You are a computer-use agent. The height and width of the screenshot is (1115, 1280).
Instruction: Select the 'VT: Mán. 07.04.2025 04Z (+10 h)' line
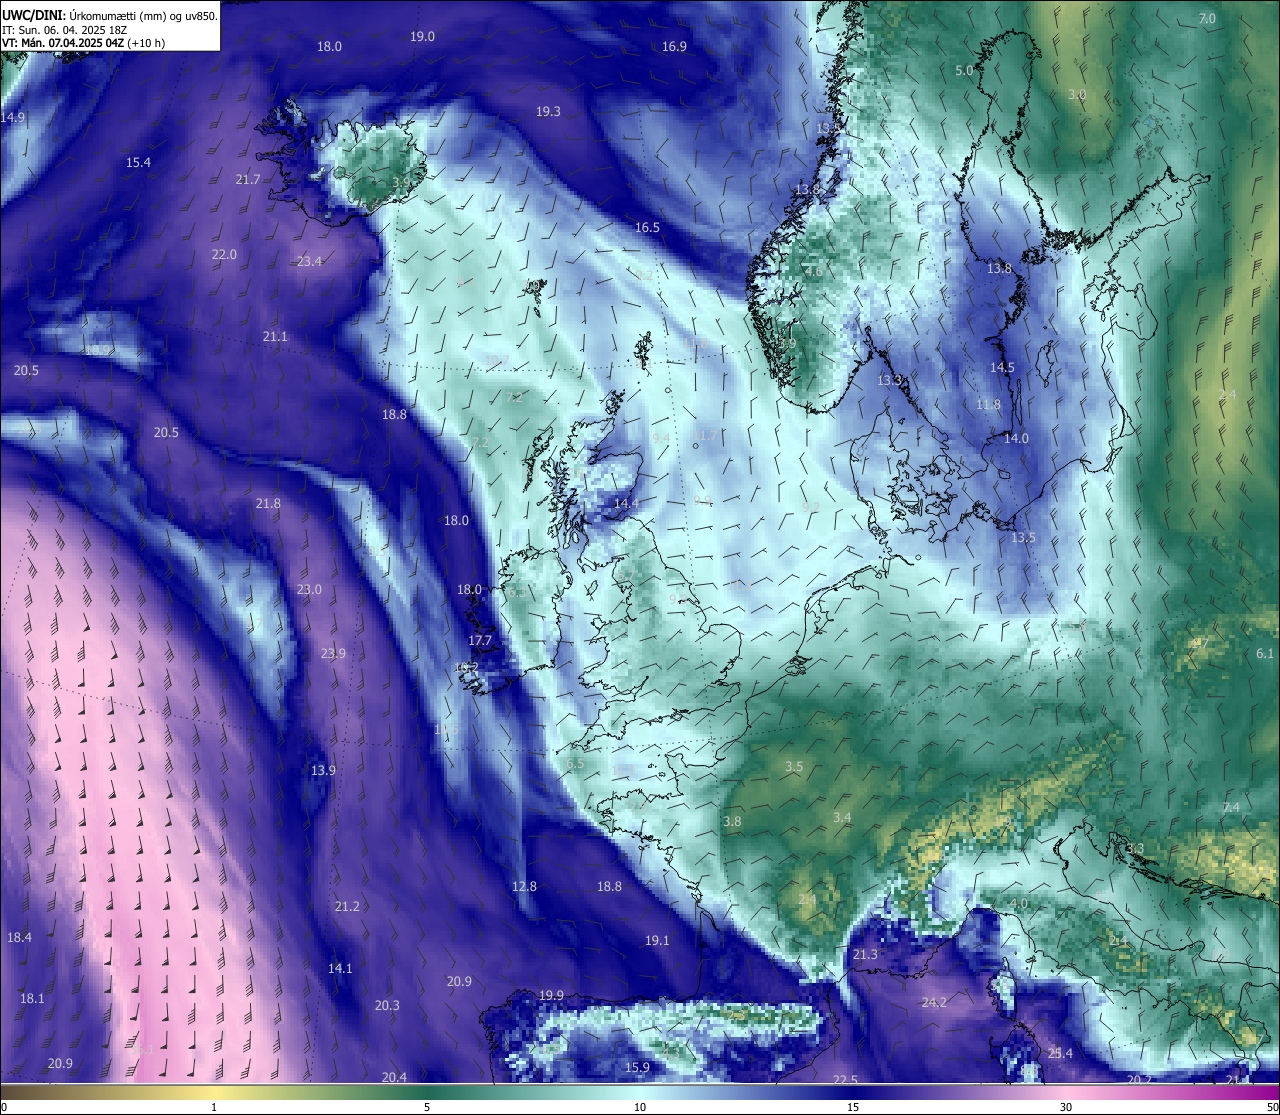click(84, 43)
